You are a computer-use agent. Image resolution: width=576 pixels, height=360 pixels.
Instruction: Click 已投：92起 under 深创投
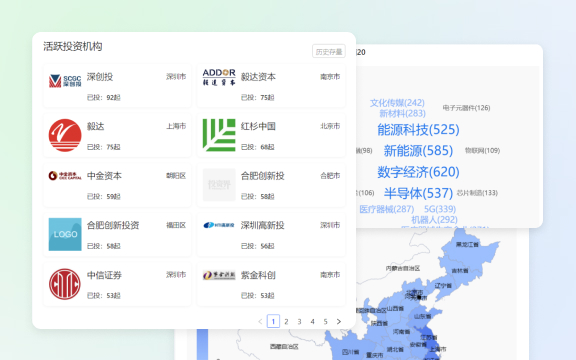tap(104, 97)
